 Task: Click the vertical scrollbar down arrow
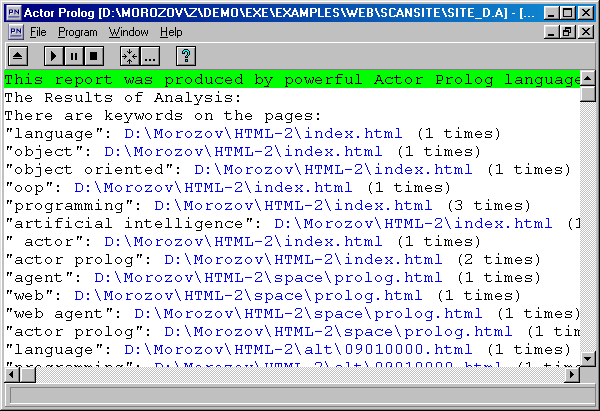[588, 359]
